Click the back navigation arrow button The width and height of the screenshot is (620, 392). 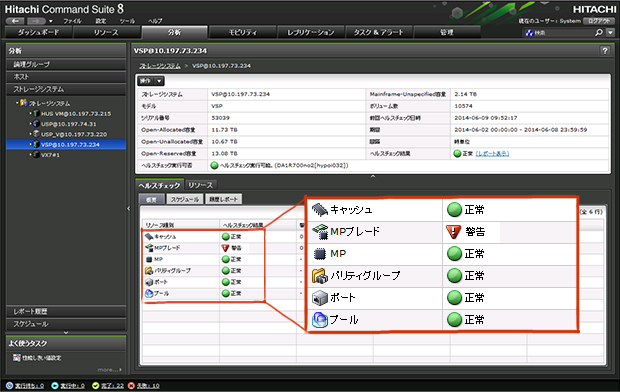(15, 21)
